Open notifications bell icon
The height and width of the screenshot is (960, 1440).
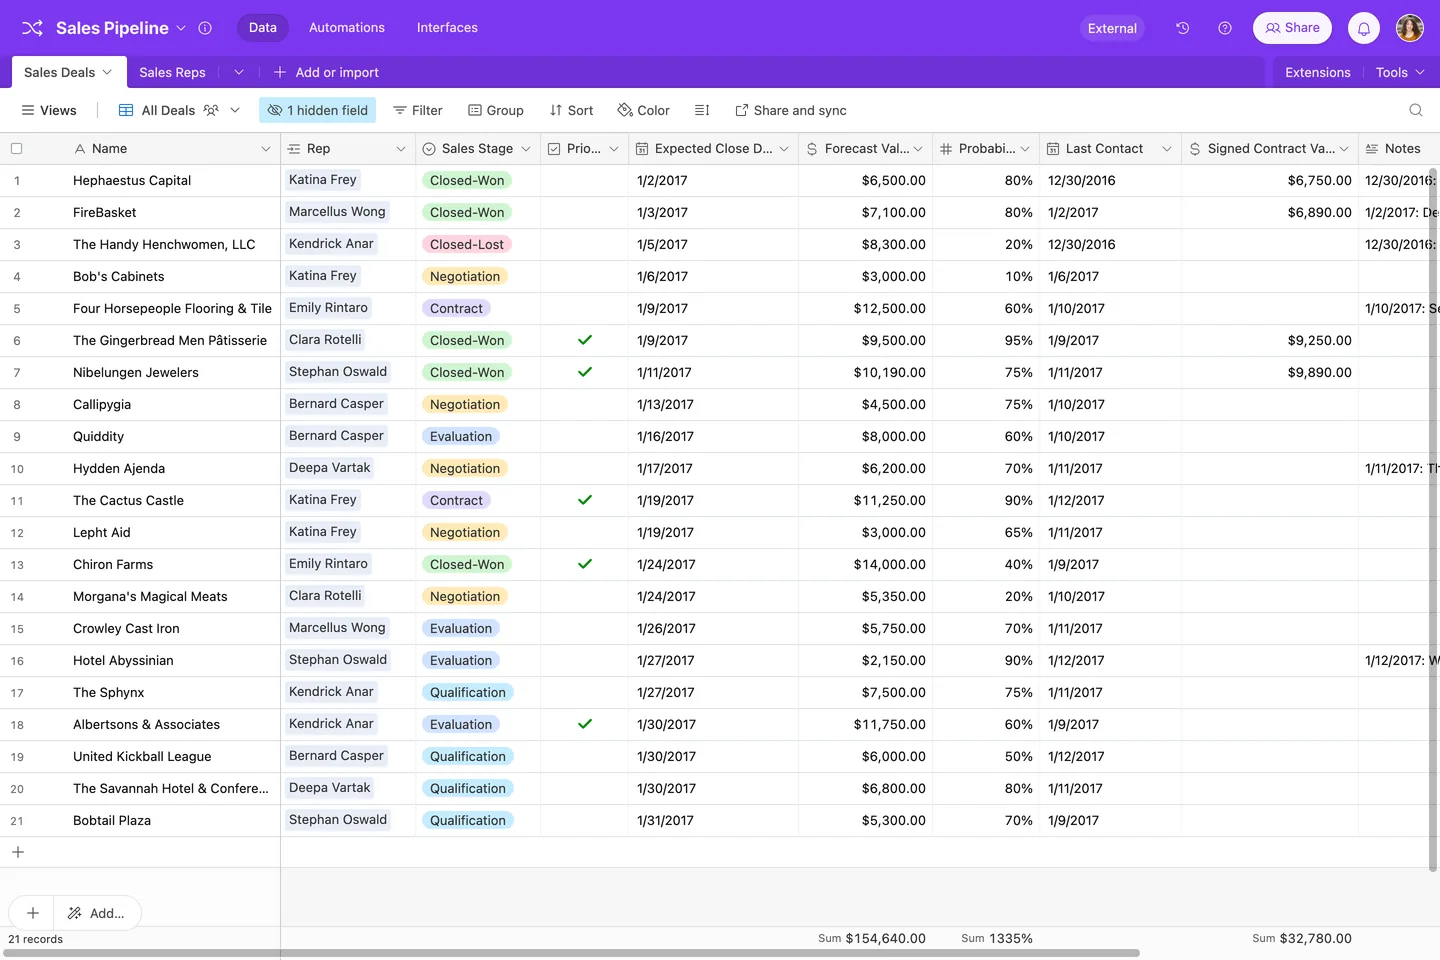point(1364,28)
